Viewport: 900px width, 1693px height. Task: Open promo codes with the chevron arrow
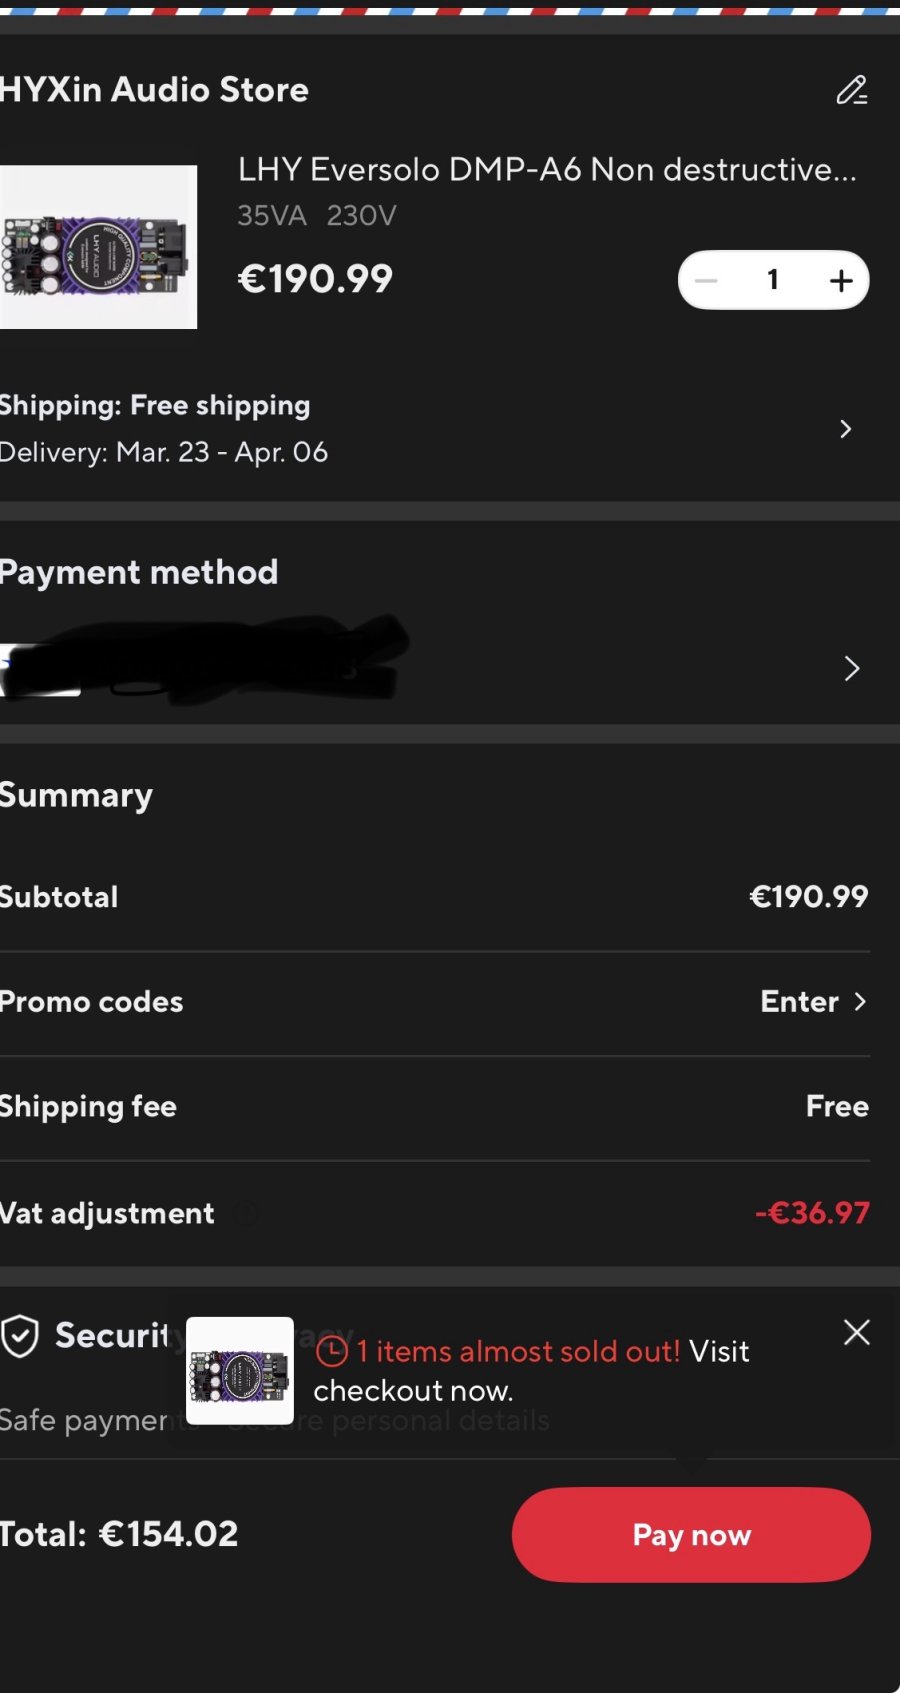pos(860,1002)
